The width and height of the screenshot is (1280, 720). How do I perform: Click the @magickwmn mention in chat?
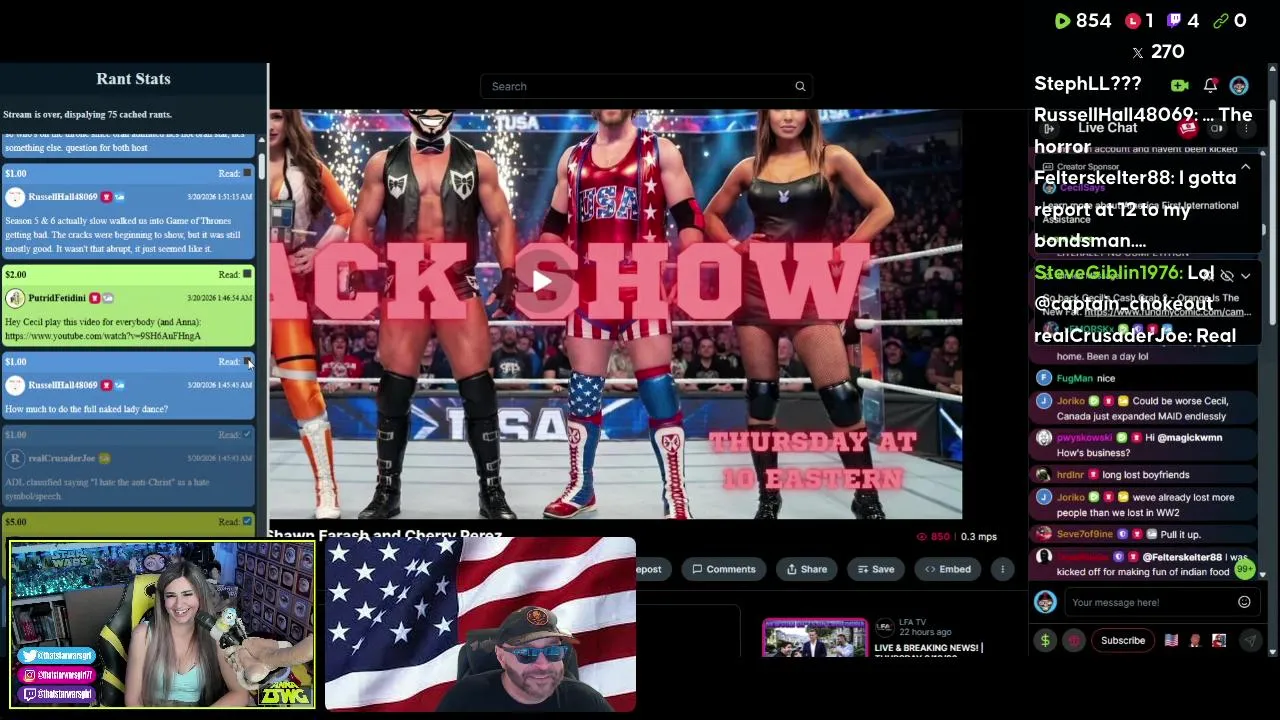point(1189,438)
